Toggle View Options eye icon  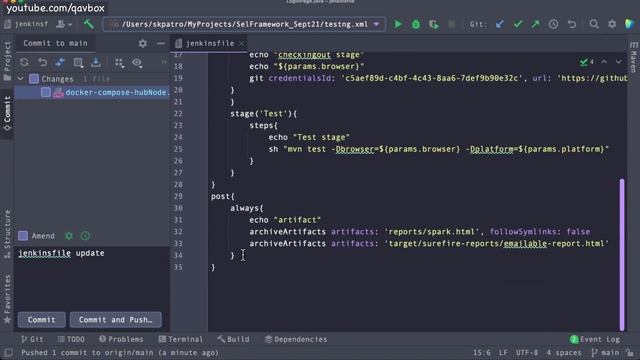(138, 62)
